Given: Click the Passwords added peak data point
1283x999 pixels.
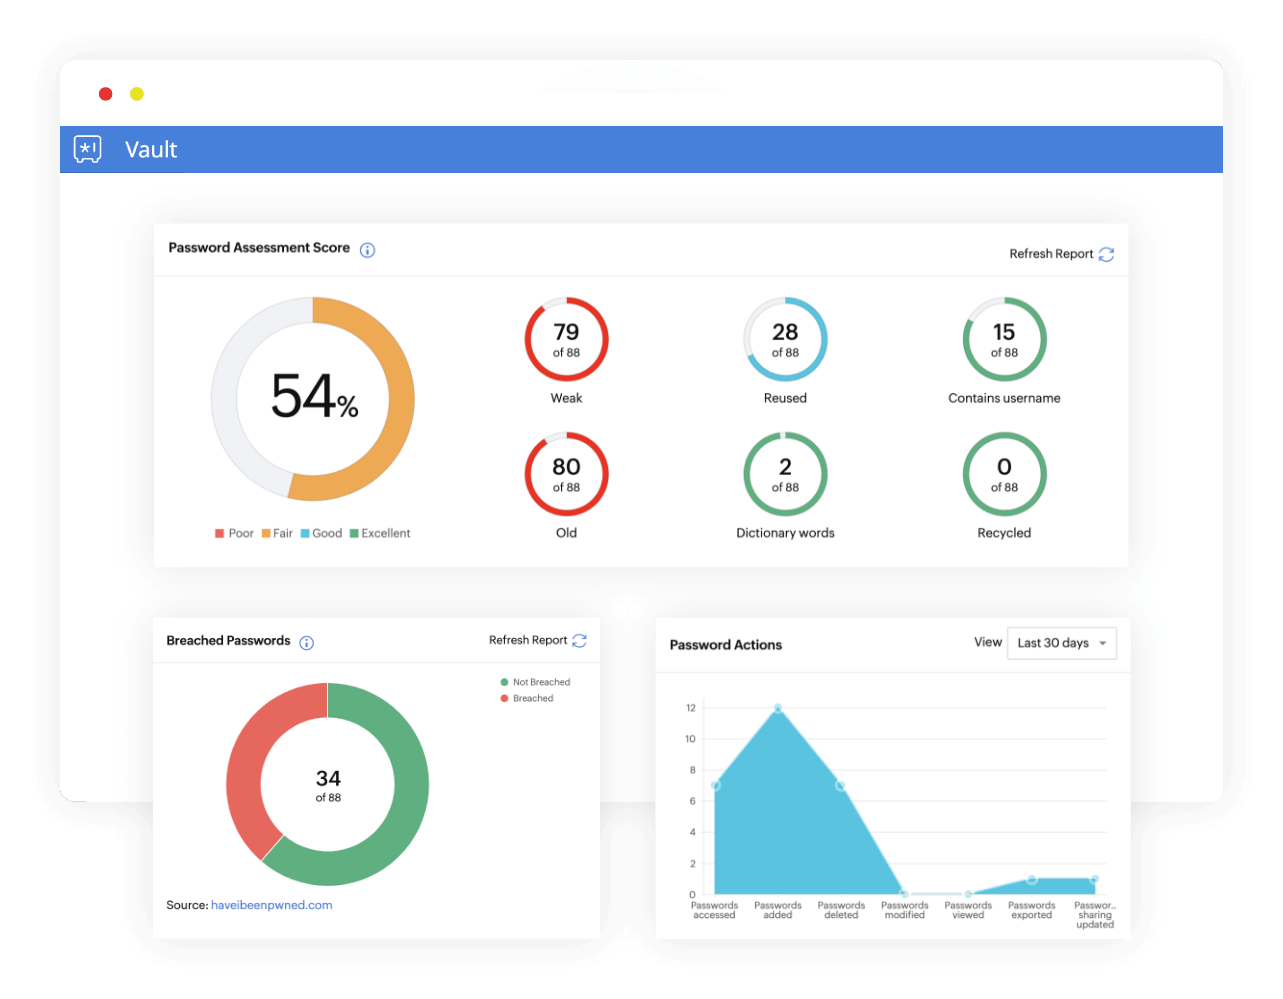Looking at the screenshot, I should click(x=778, y=708).
